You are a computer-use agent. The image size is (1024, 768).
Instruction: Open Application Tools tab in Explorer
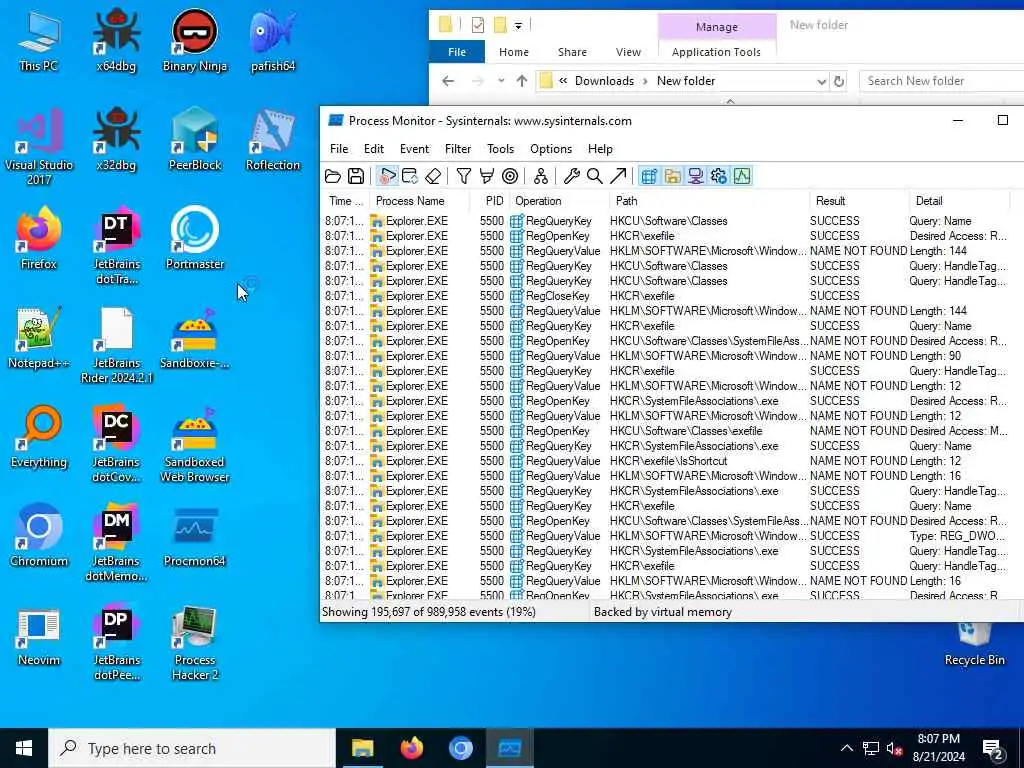tap(716, 52)
